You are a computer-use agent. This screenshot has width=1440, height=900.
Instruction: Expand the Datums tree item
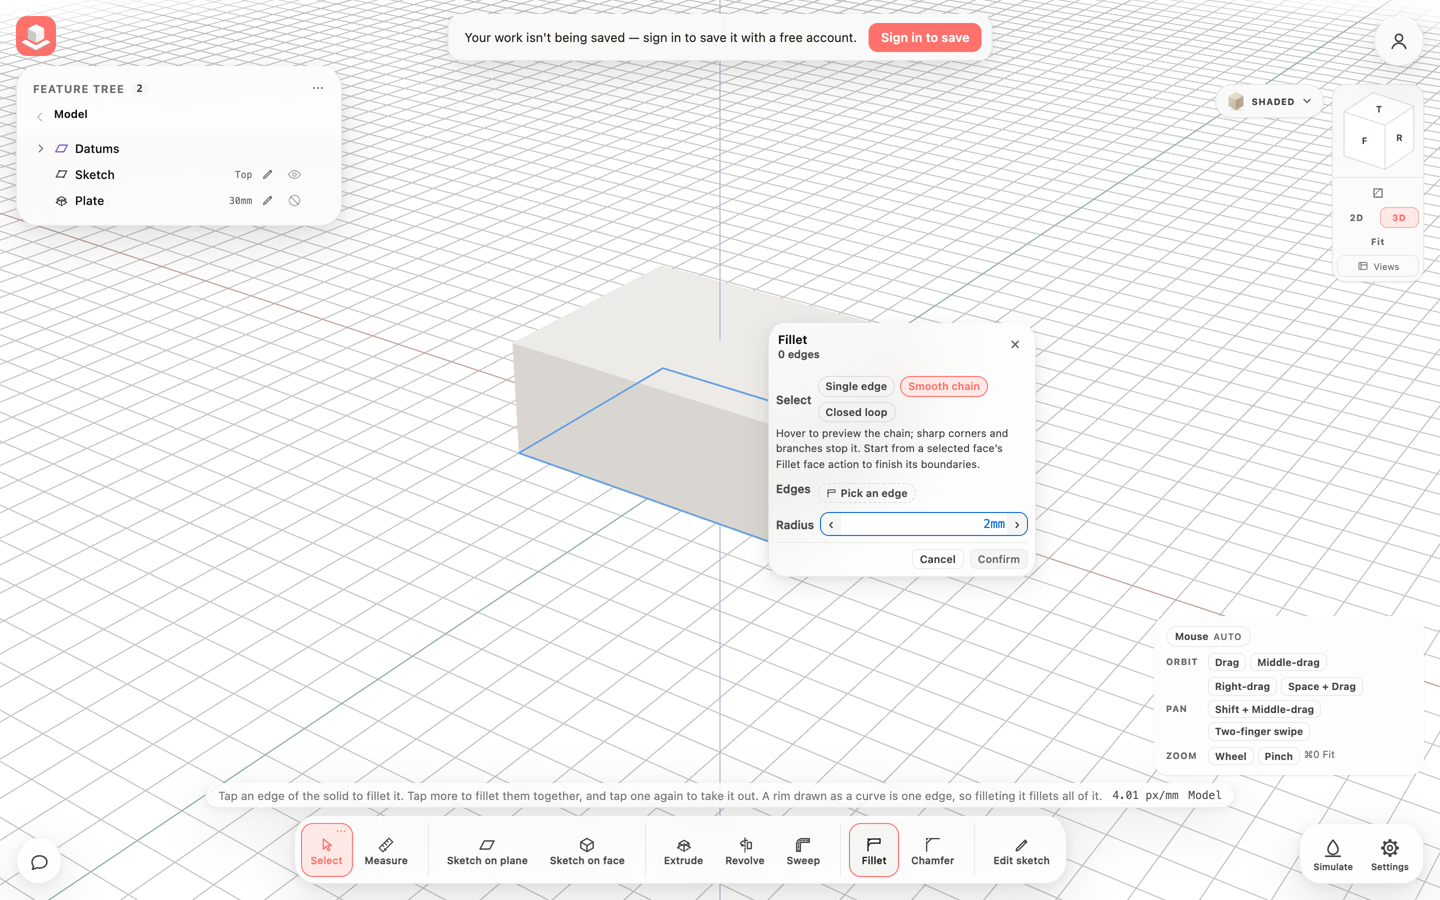point(40,149)
